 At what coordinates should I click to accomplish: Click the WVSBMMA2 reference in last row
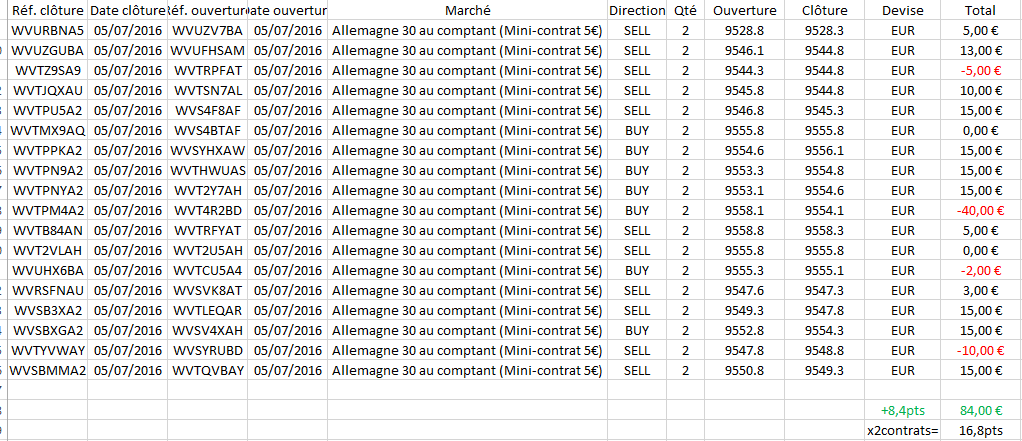point(48,370)
